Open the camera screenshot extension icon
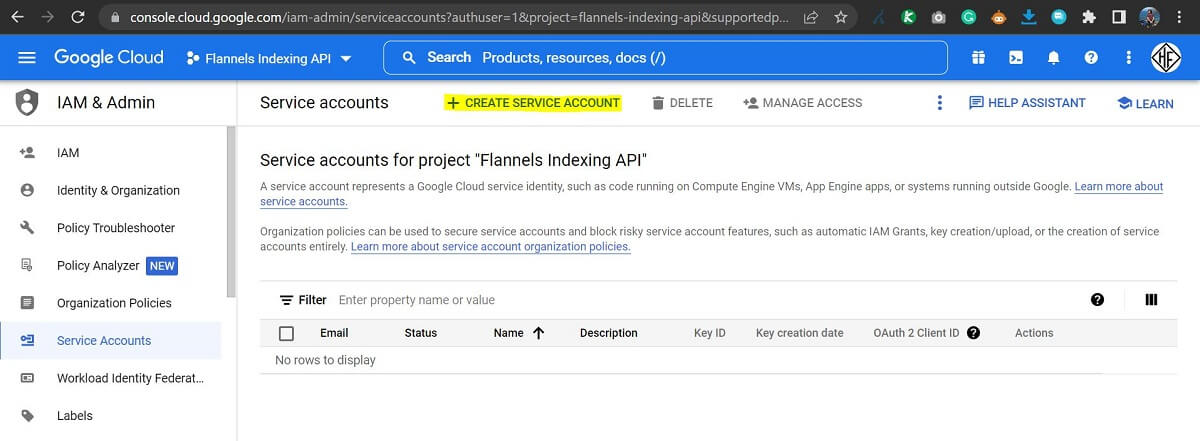Image resolution: width=1200 pixels, height=441 pixels. pyautogui.click(x=938, y=17)
